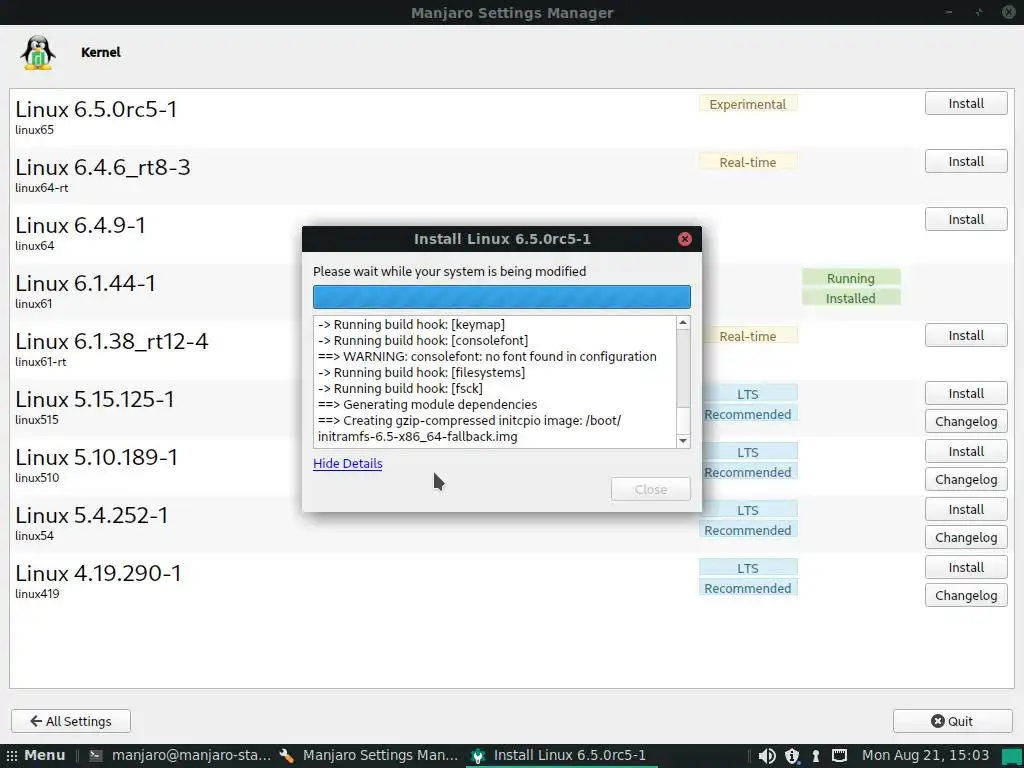Click the LTS tag on Linux 5.15.125-1
Screen dimensions: 1024x768
click(748, 394)
